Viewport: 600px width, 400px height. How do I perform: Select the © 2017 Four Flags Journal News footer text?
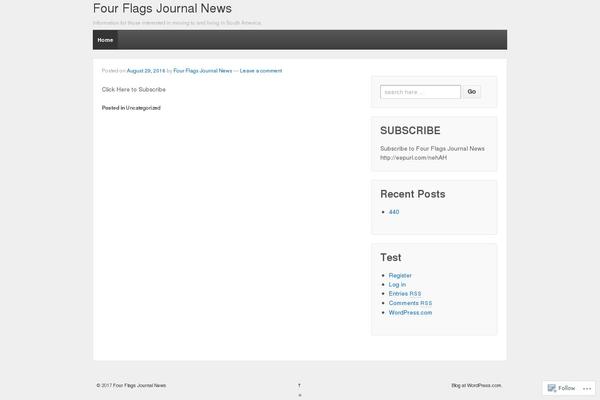point(131,385)
